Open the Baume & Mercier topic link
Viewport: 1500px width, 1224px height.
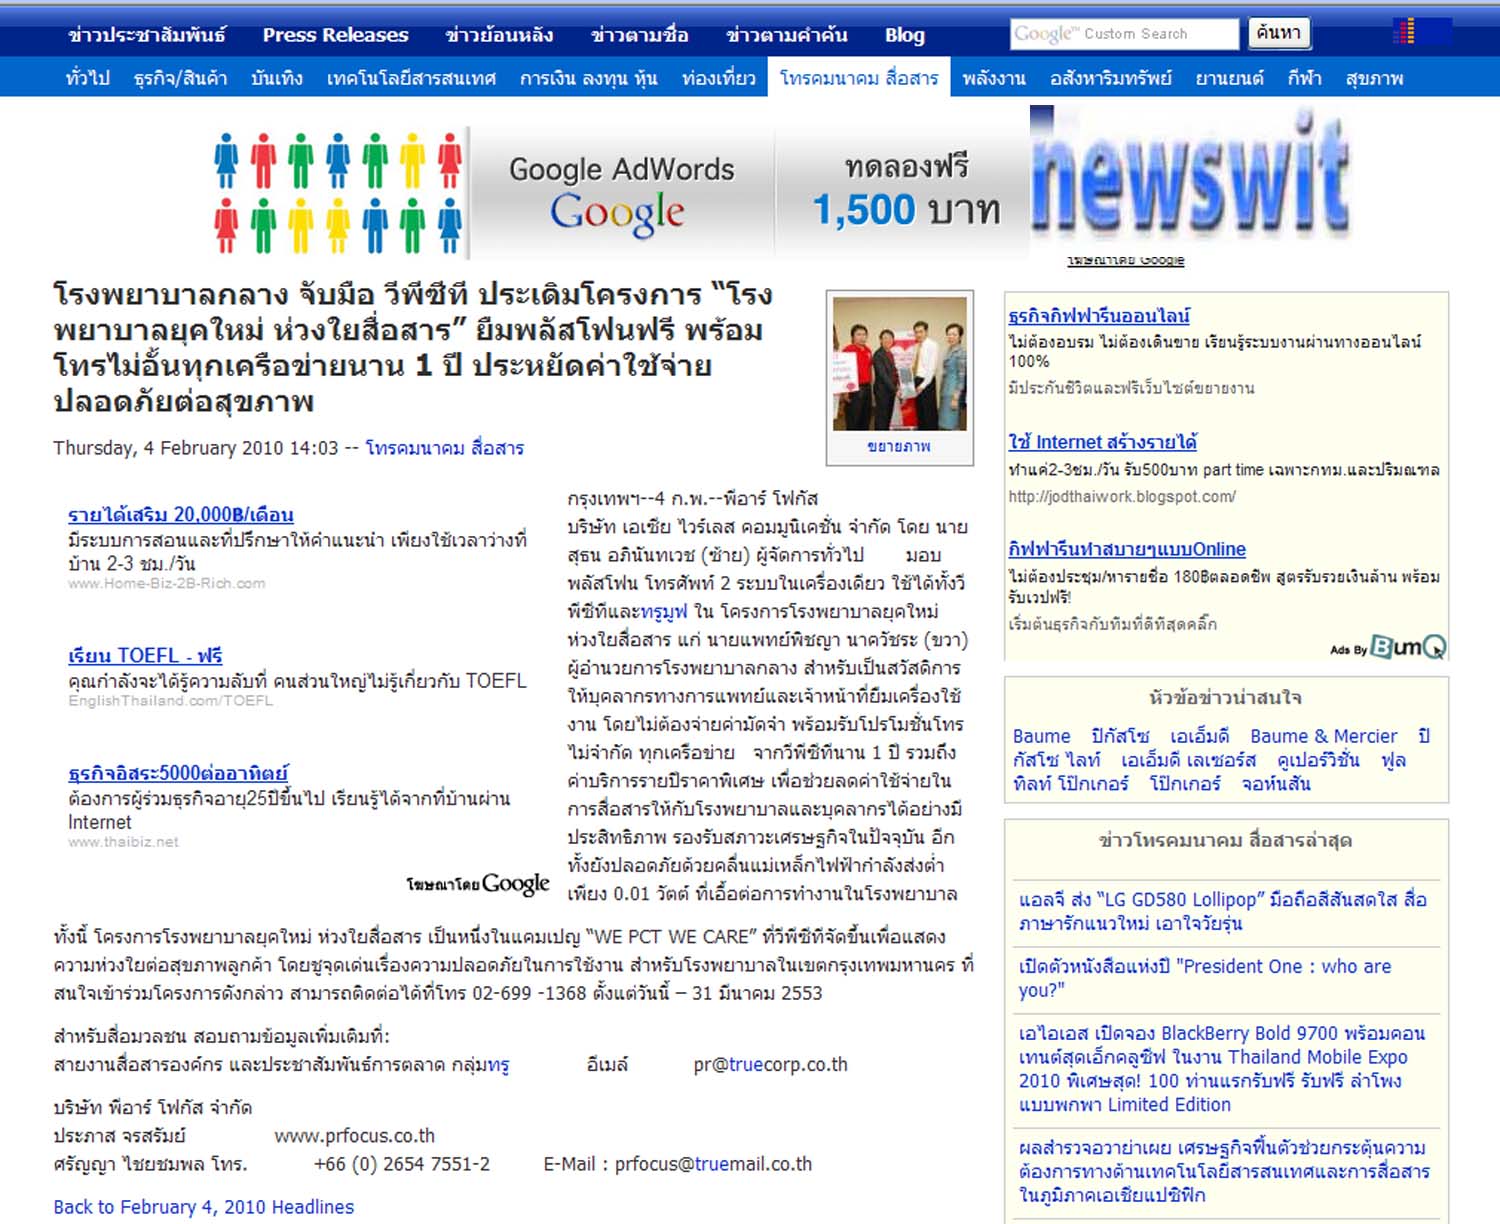1323,737
